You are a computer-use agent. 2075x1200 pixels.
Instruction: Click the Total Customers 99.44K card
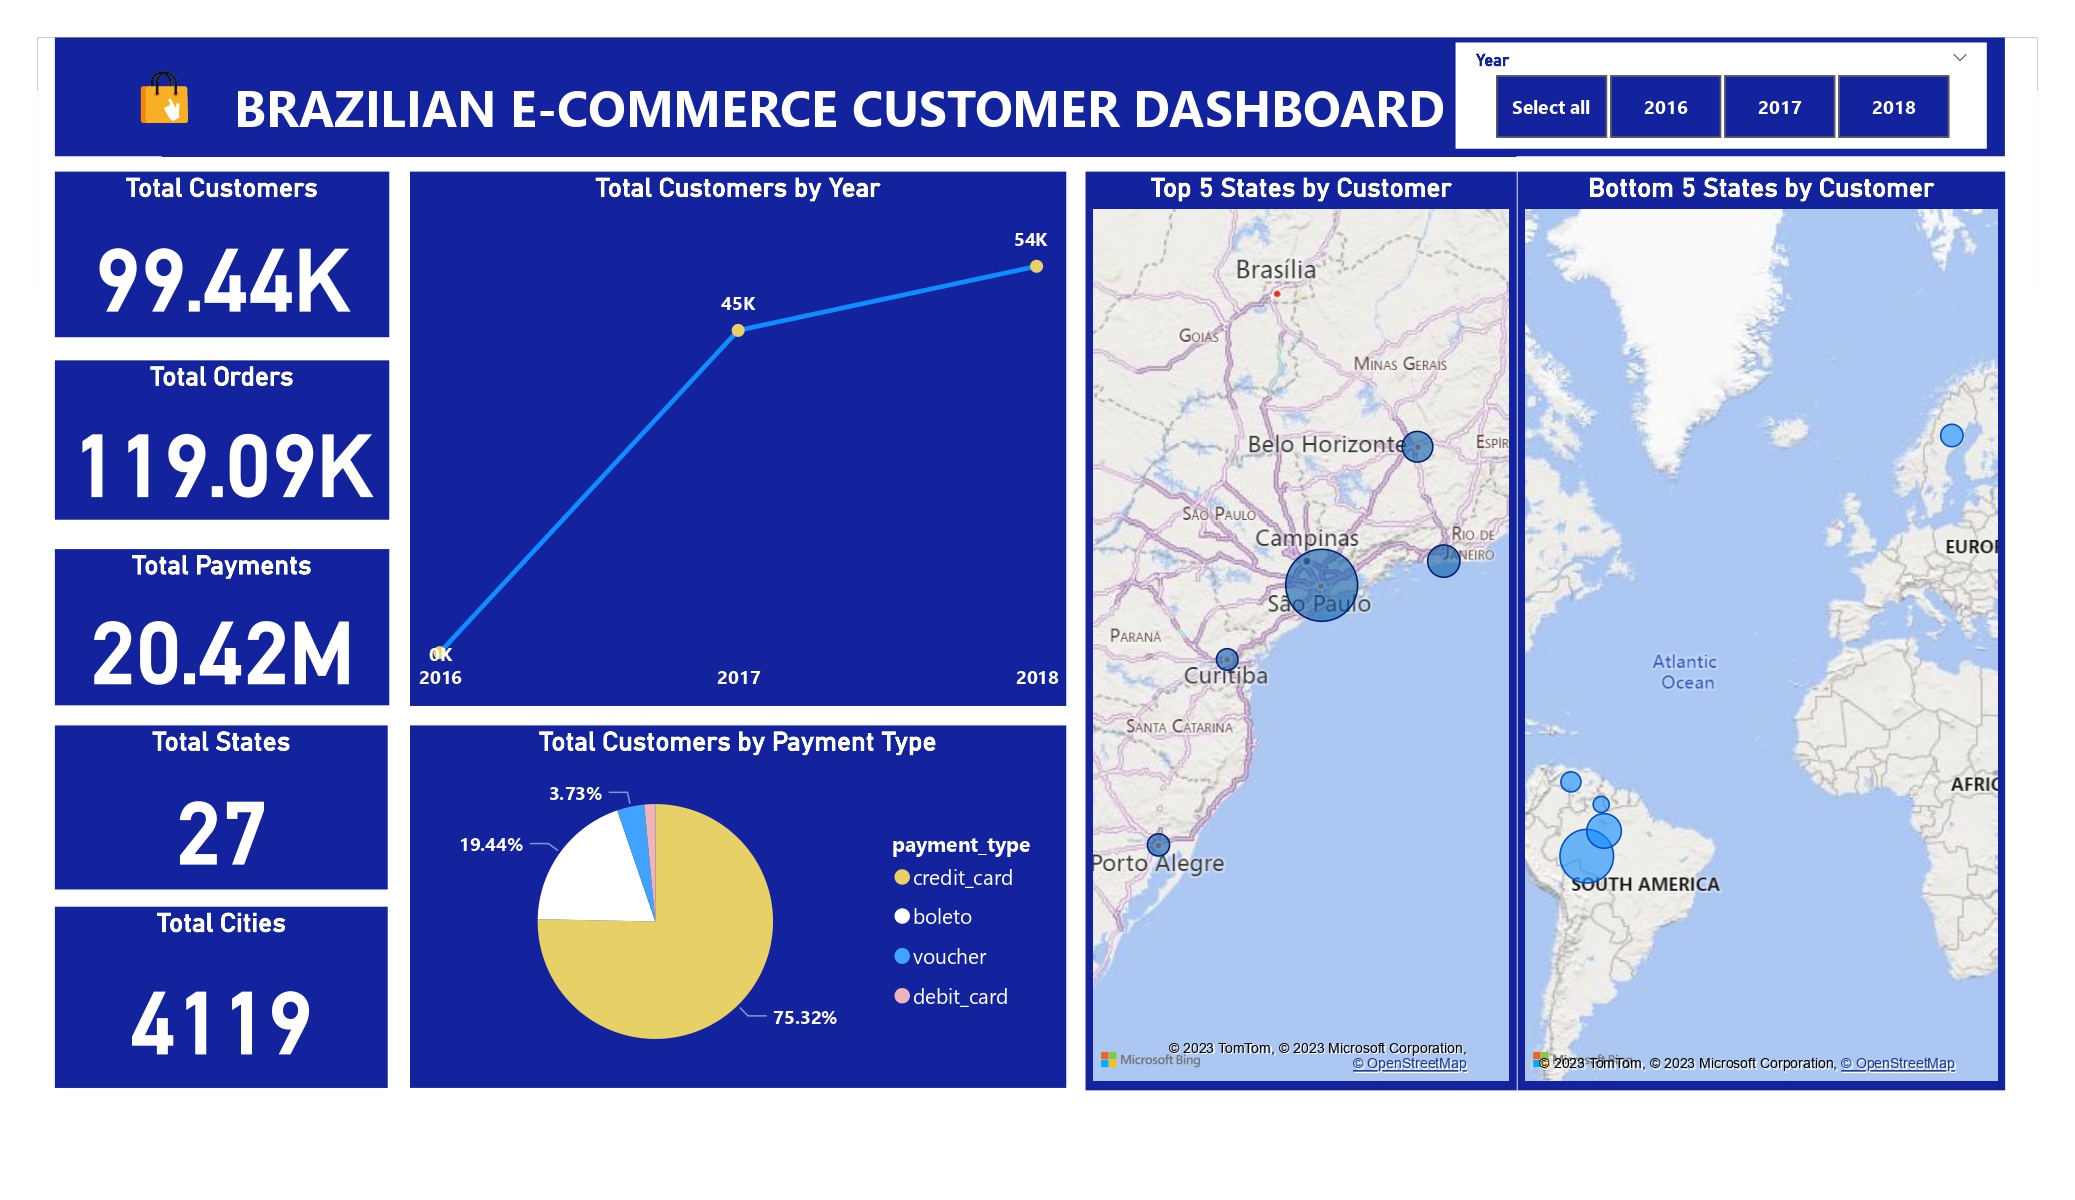pyautogui.click(x=222, y=255)
